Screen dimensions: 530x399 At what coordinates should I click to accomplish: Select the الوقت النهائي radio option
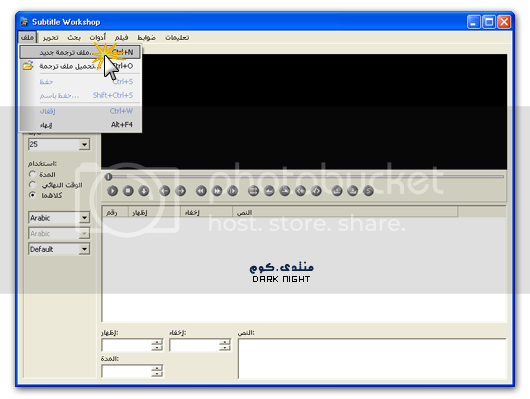click(x=32, y=185)
